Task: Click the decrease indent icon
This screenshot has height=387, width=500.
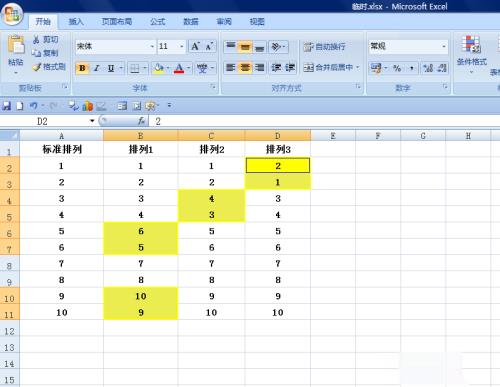Action: (276, 68)
